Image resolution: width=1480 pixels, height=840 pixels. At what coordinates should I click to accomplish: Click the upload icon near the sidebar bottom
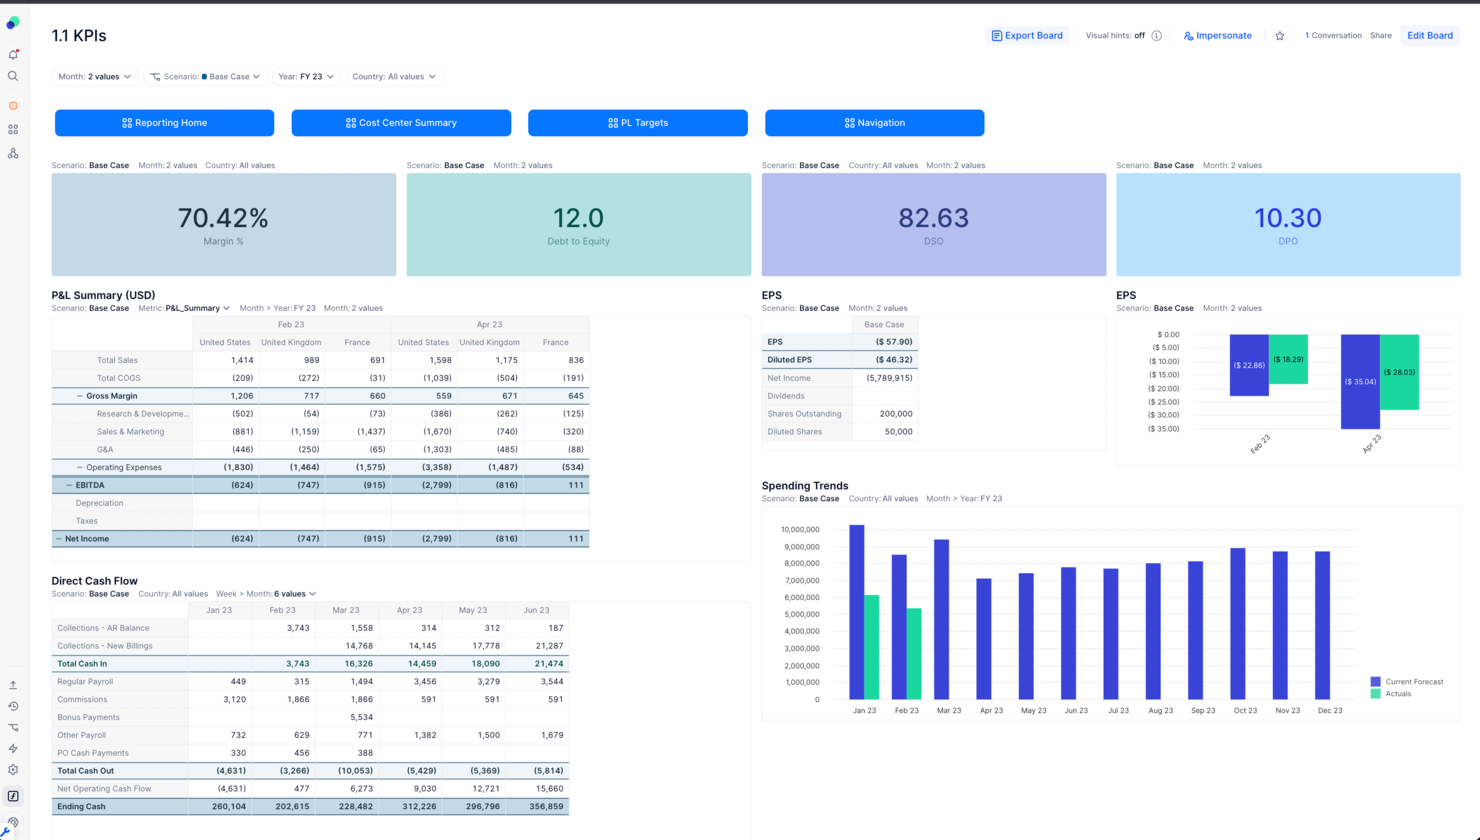click(13, 684)
